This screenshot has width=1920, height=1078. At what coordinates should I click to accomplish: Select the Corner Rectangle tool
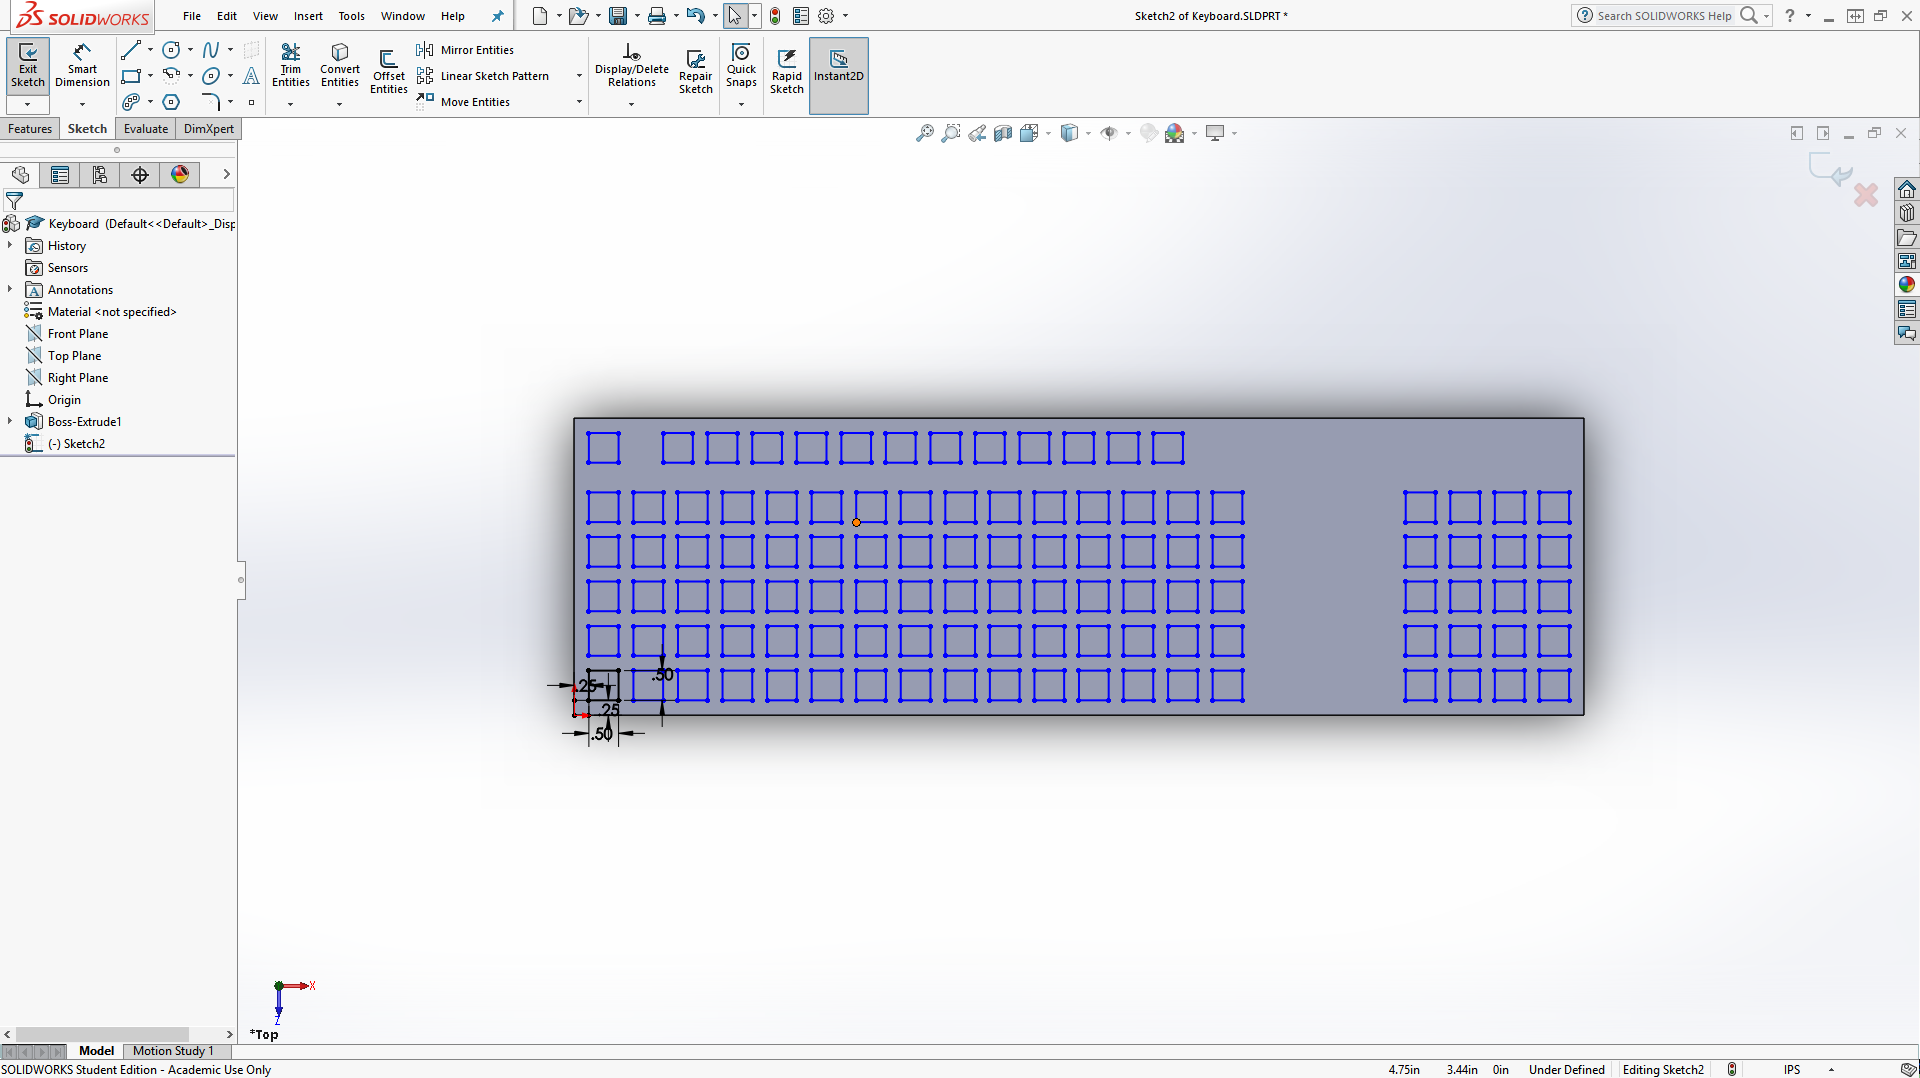click(x=130, y=76)
